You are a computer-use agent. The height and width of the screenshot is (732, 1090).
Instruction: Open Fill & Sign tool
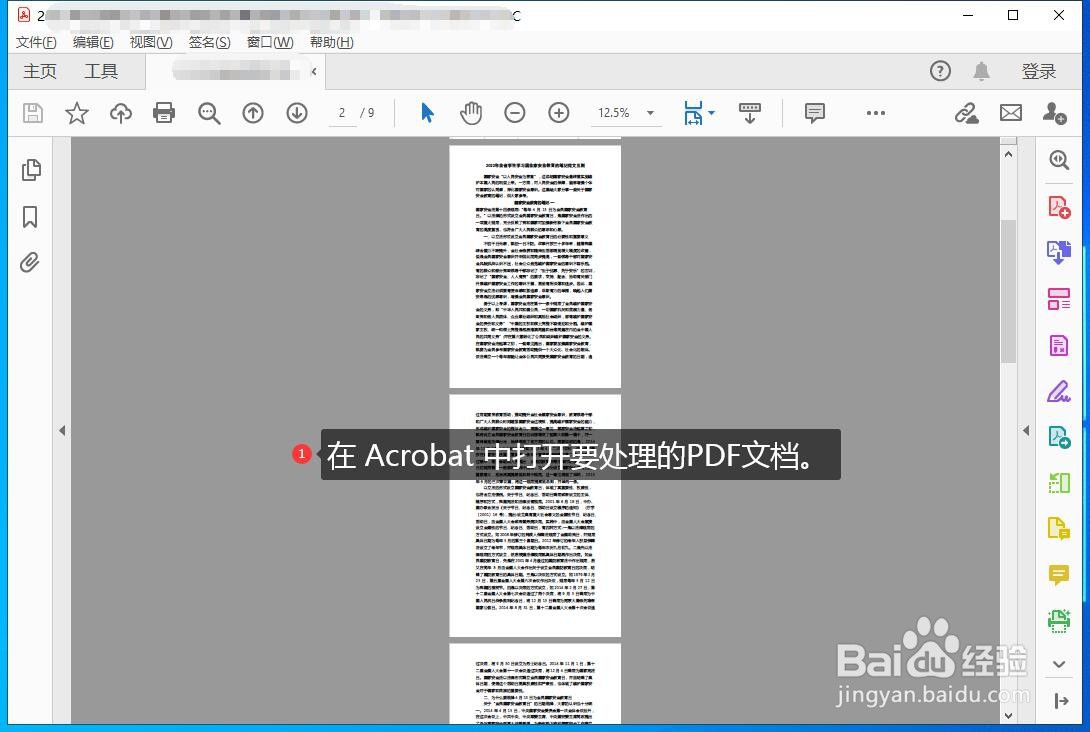(1059, 391)
